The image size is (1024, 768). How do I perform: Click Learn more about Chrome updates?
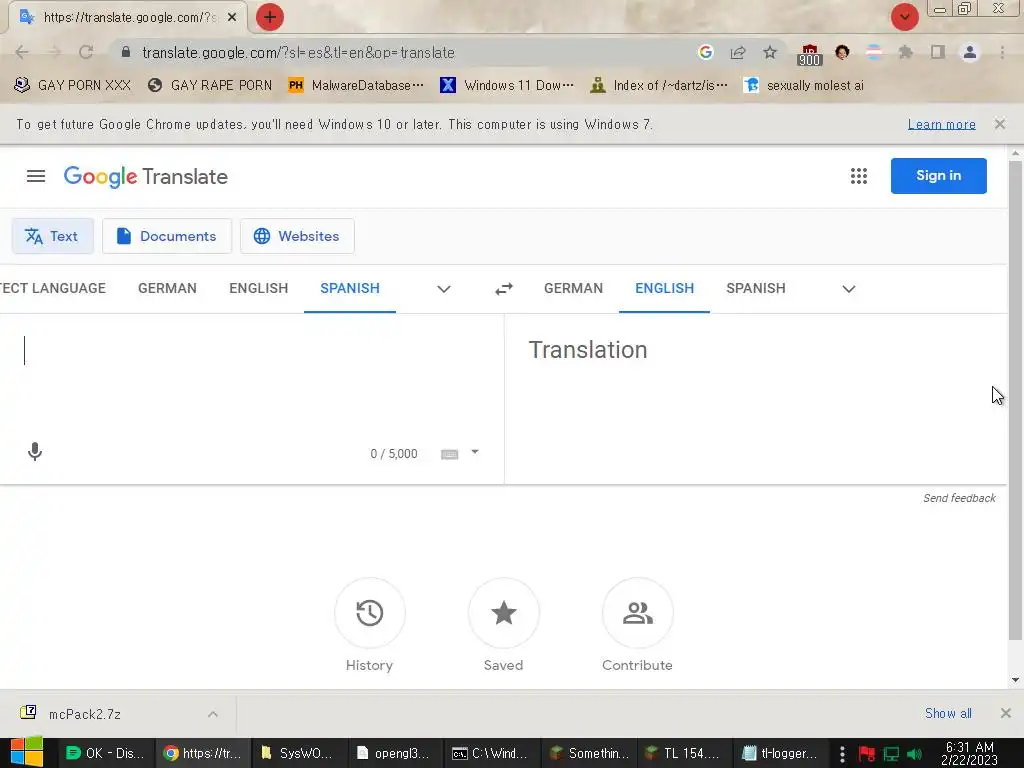(x=941, y=124)
